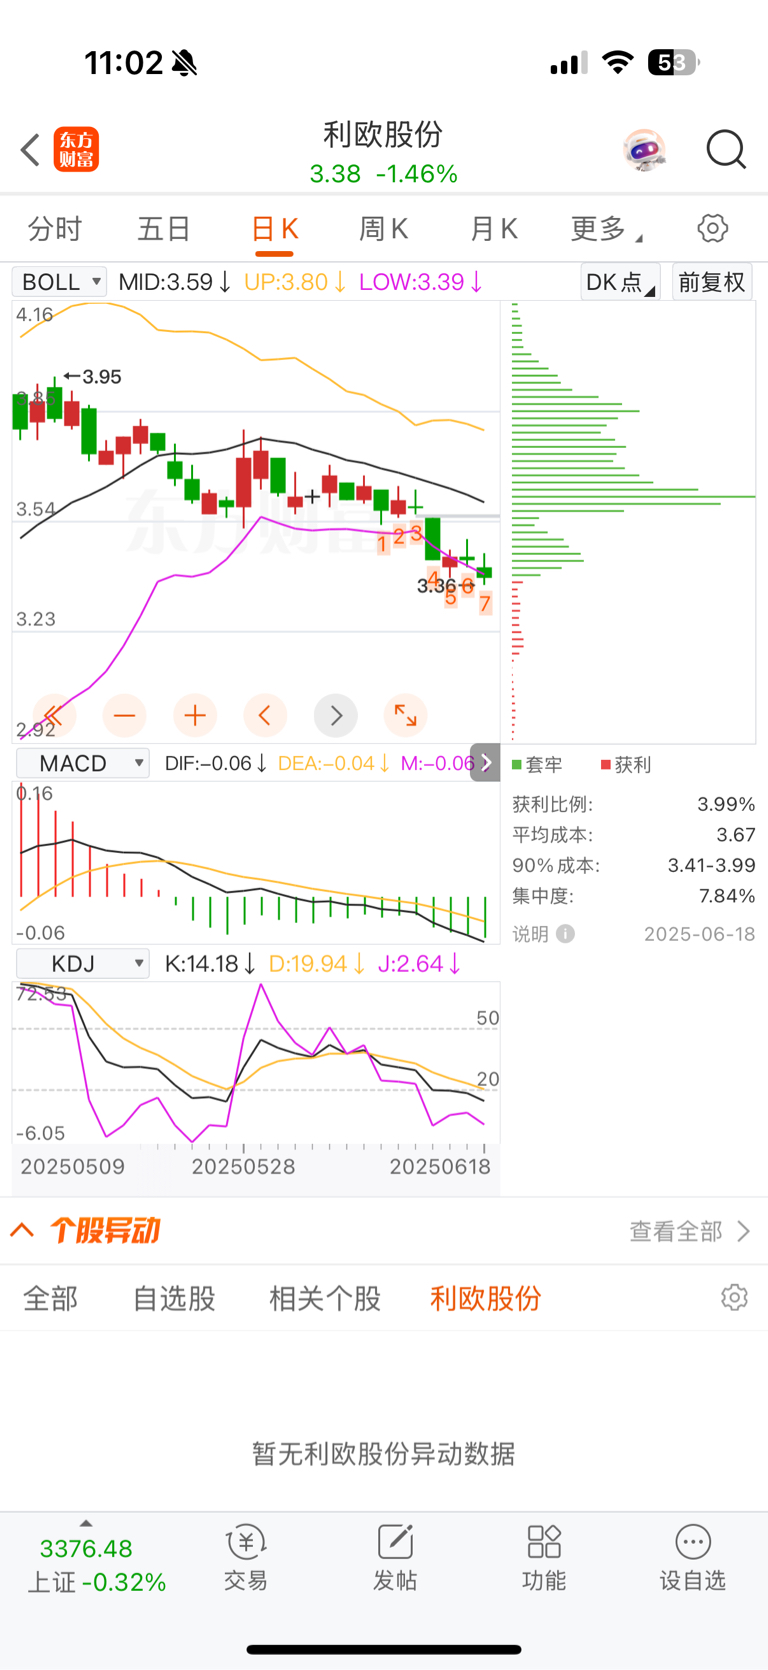Select 全部 filter tab
Viewport: 768px width, 1670px height.
[x=50, y=1298]
